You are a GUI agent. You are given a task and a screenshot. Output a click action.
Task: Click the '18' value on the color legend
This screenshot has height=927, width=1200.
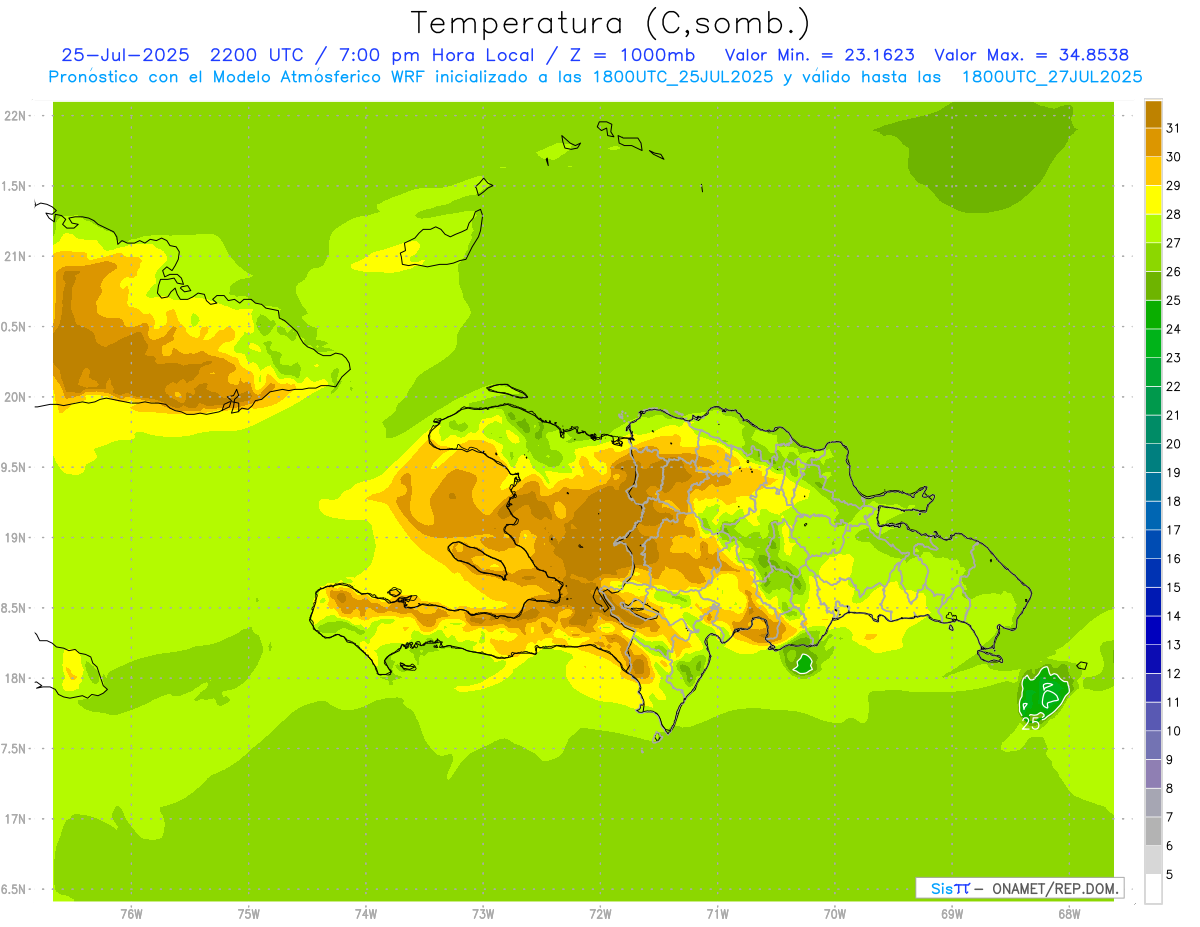tap(1174, 501)
